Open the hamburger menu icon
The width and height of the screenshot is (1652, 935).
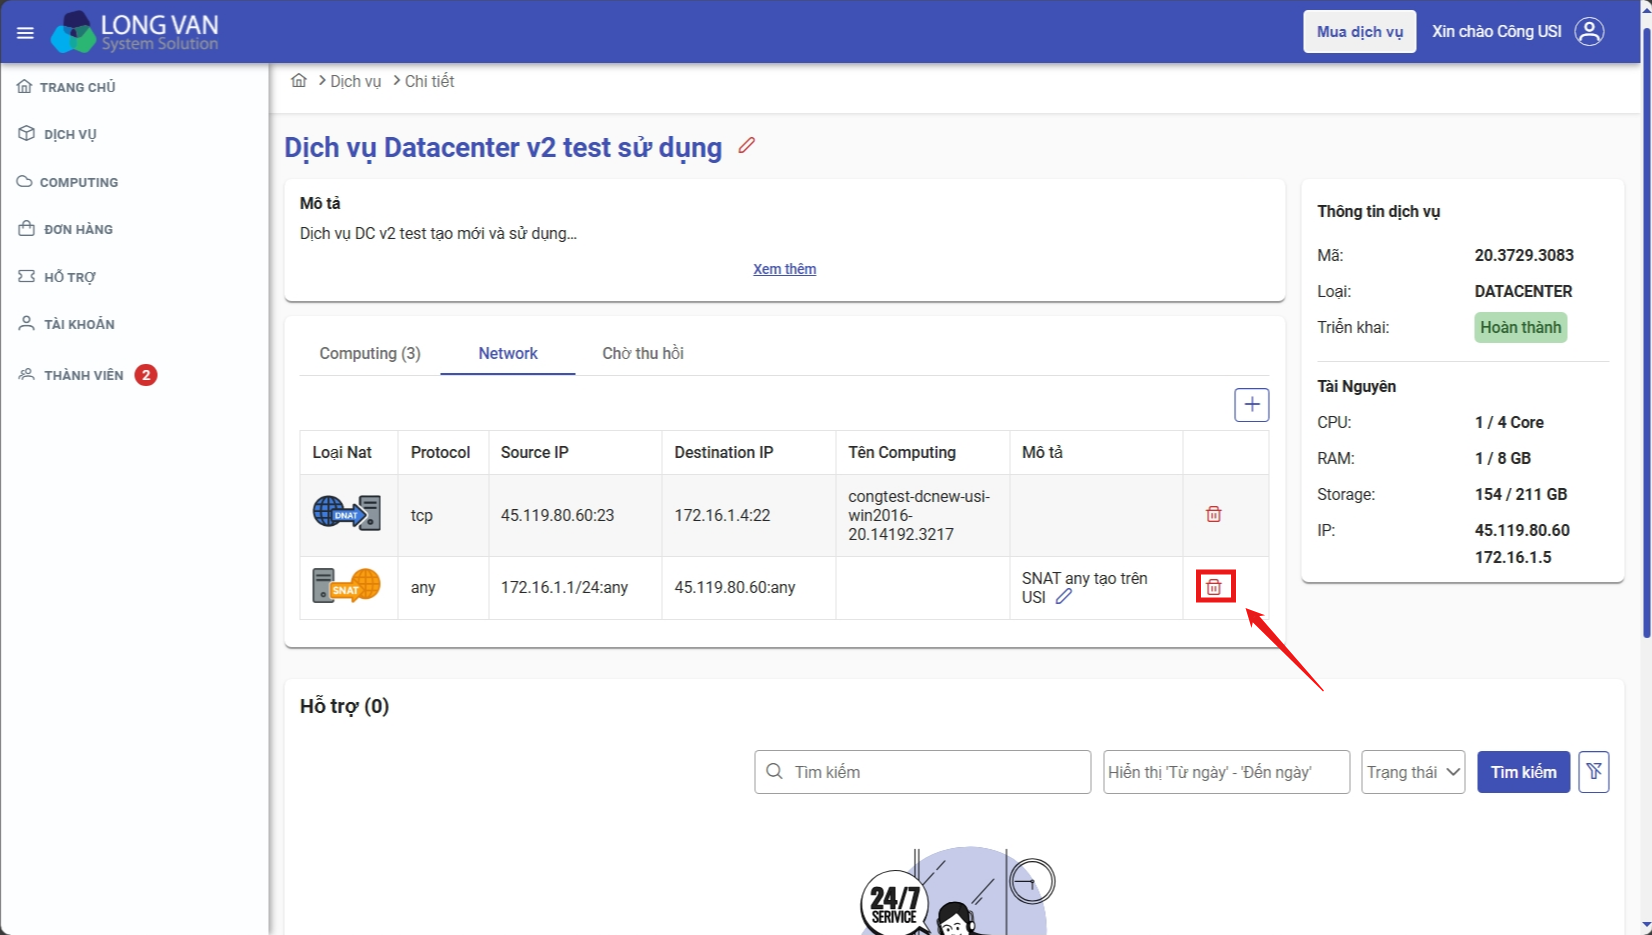[x=25, y=33]
